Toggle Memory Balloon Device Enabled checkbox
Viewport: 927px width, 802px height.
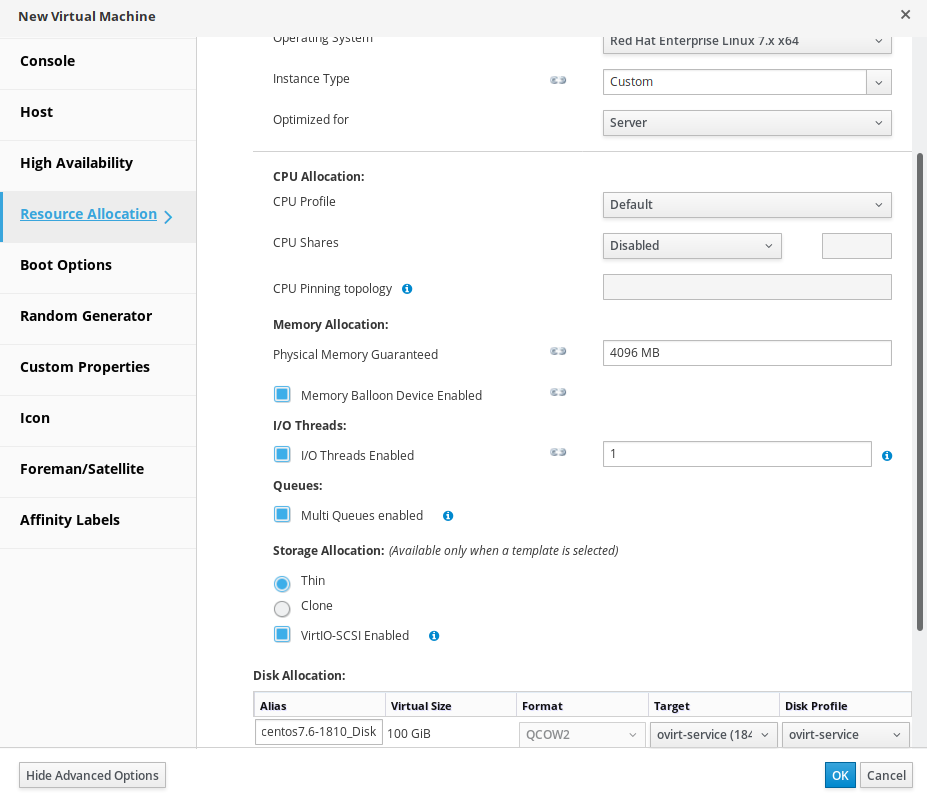tap(282, 395)
